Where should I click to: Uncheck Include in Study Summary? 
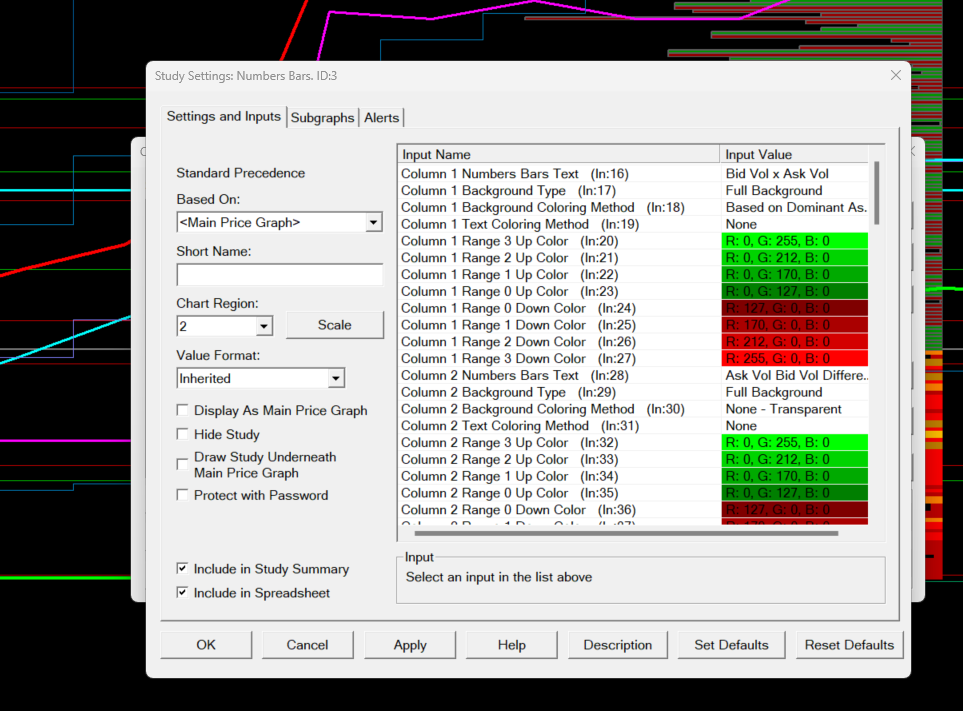coord(182,569)
